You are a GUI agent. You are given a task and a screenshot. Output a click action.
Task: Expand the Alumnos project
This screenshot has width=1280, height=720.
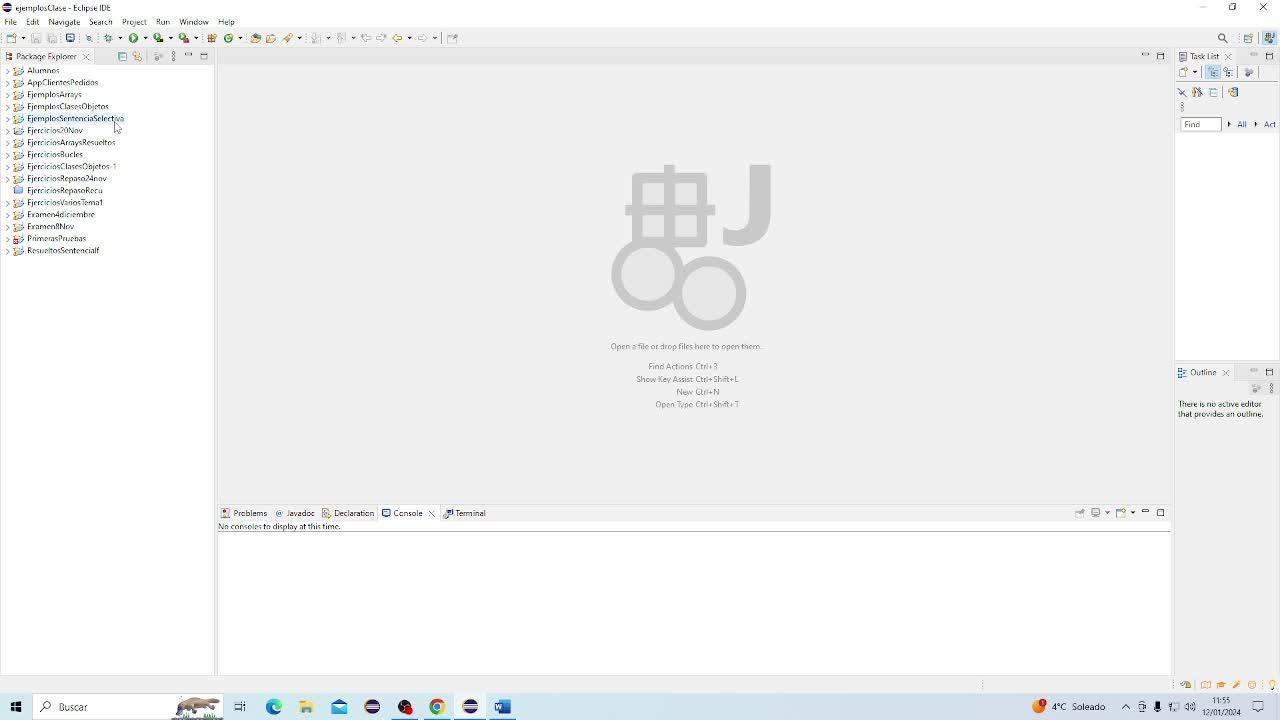pyautogui.click(x=8, y=71)
